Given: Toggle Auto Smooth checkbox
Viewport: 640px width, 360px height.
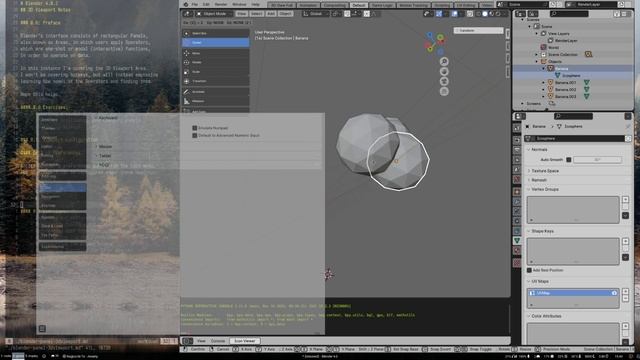Looking at the screenshot, I should 569,160.
